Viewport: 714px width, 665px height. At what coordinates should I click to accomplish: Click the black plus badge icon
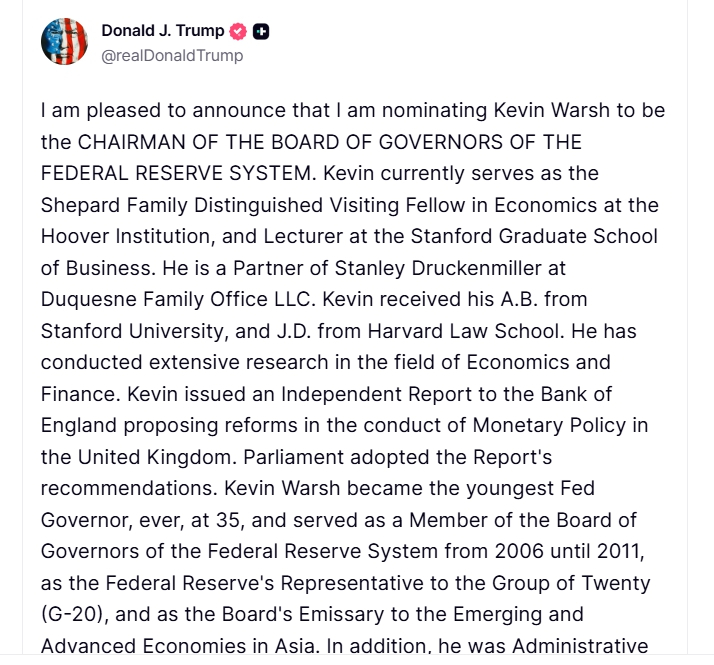(x=261, y=31)
